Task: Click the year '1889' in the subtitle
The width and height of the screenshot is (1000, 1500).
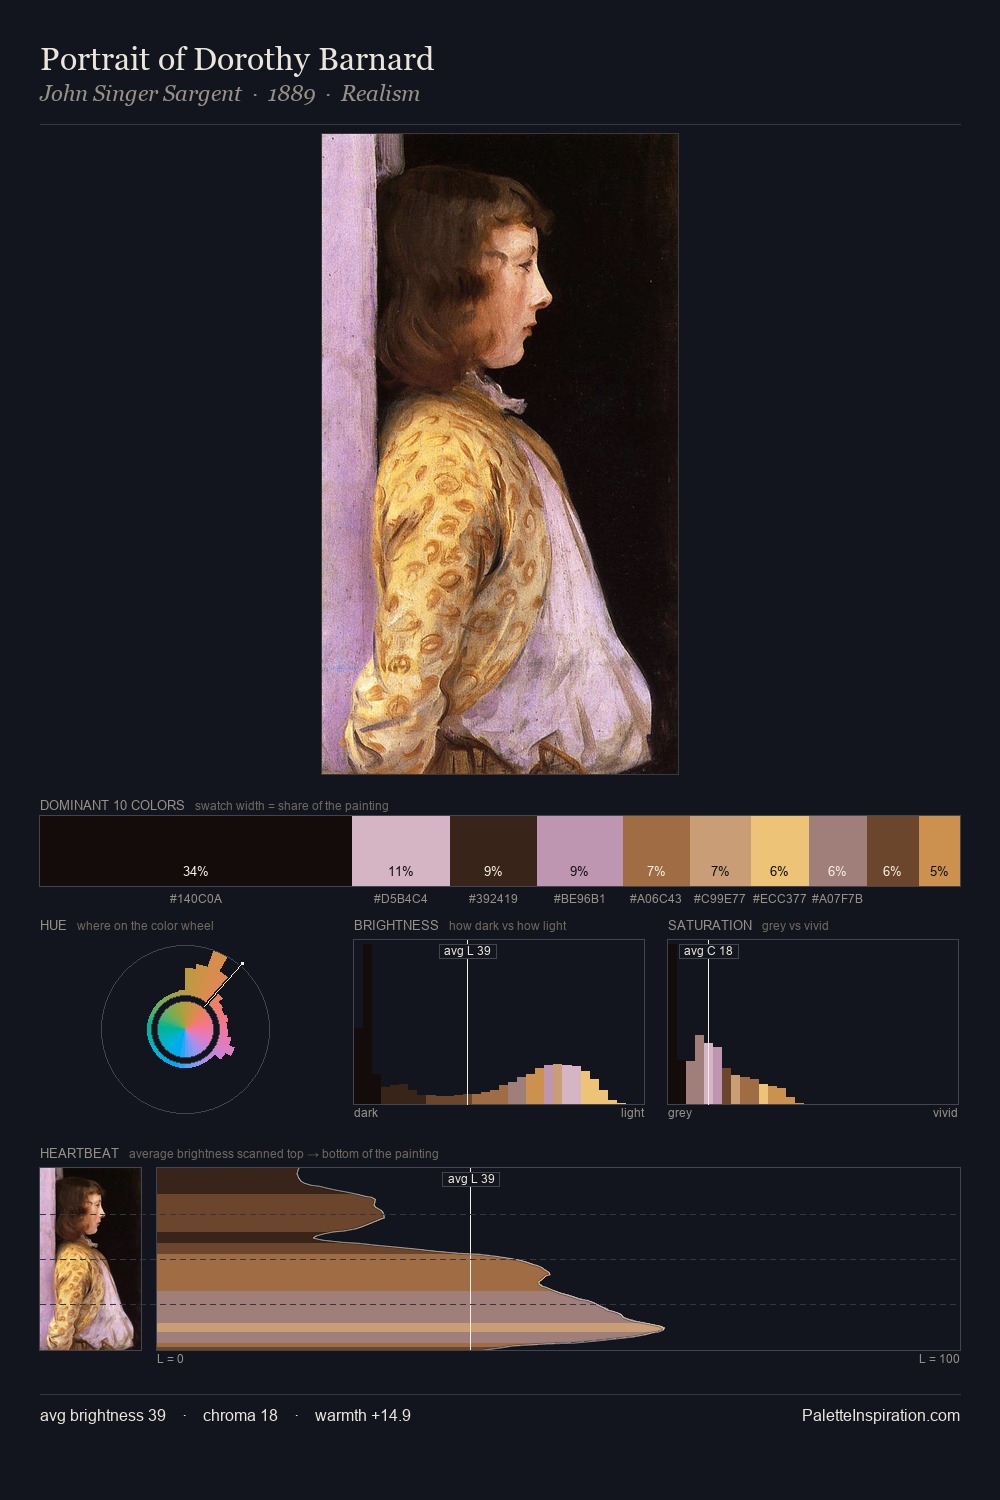Action: coord(291,94)
